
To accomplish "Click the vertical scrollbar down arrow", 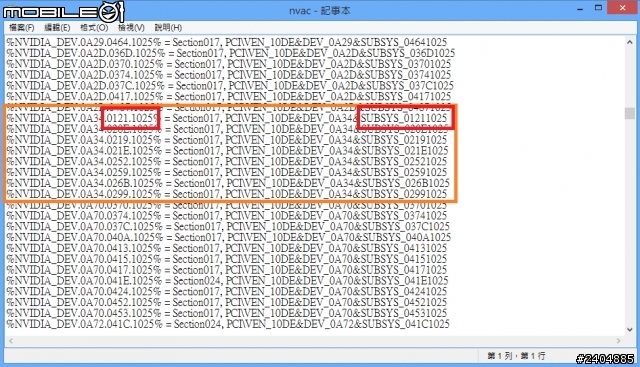I will [629, 329].
